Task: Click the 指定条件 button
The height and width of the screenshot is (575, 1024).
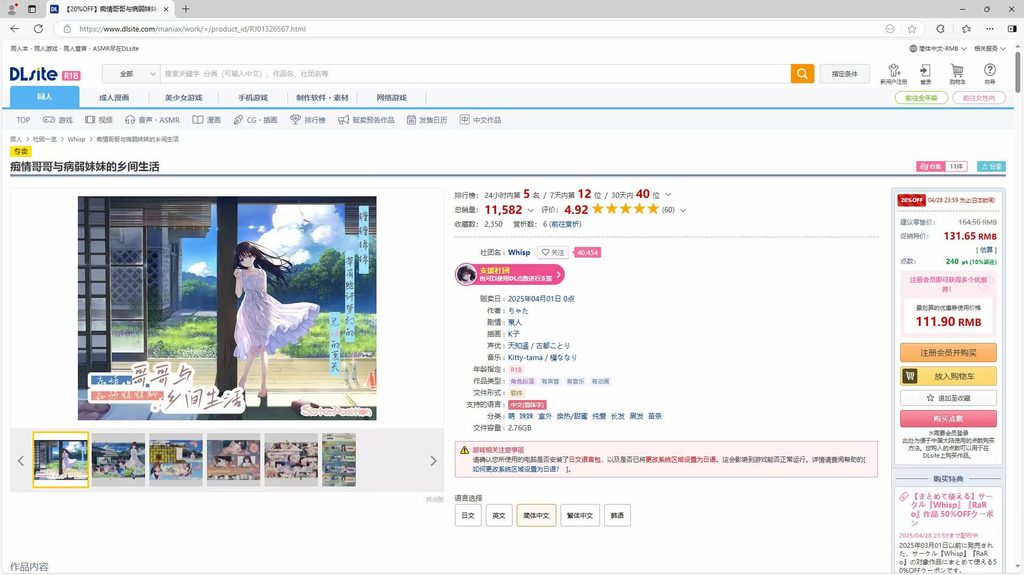Action: click(x=844, y=74)
